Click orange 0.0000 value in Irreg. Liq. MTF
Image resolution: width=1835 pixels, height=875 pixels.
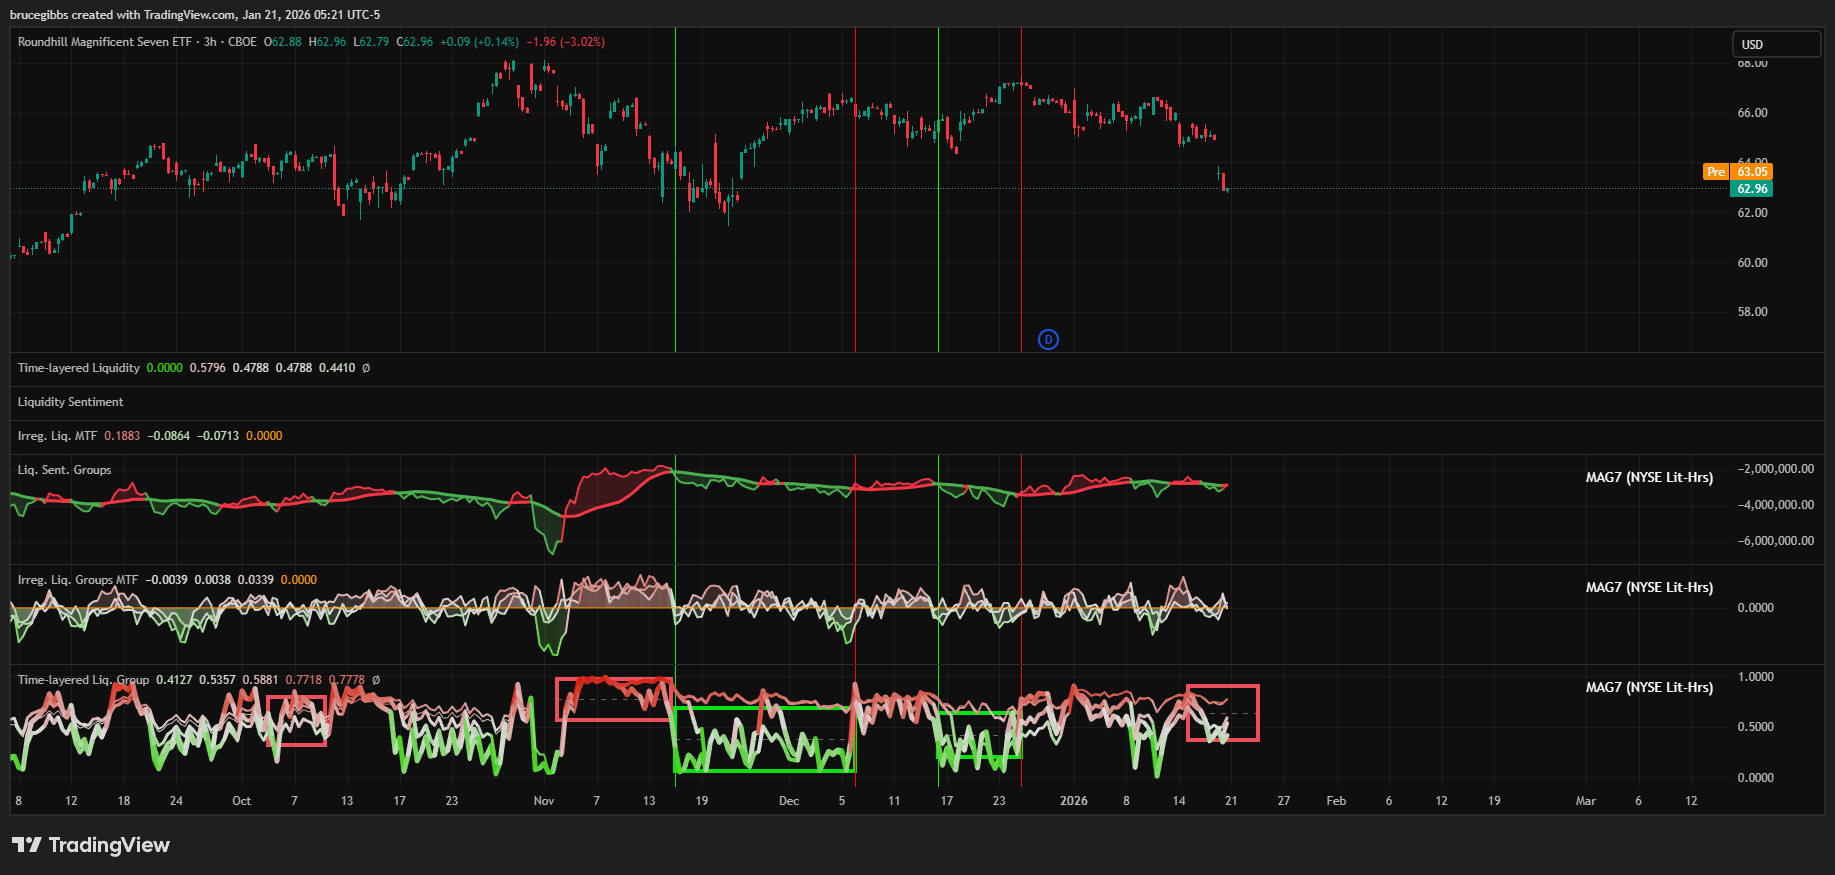(x=264, y=436)
